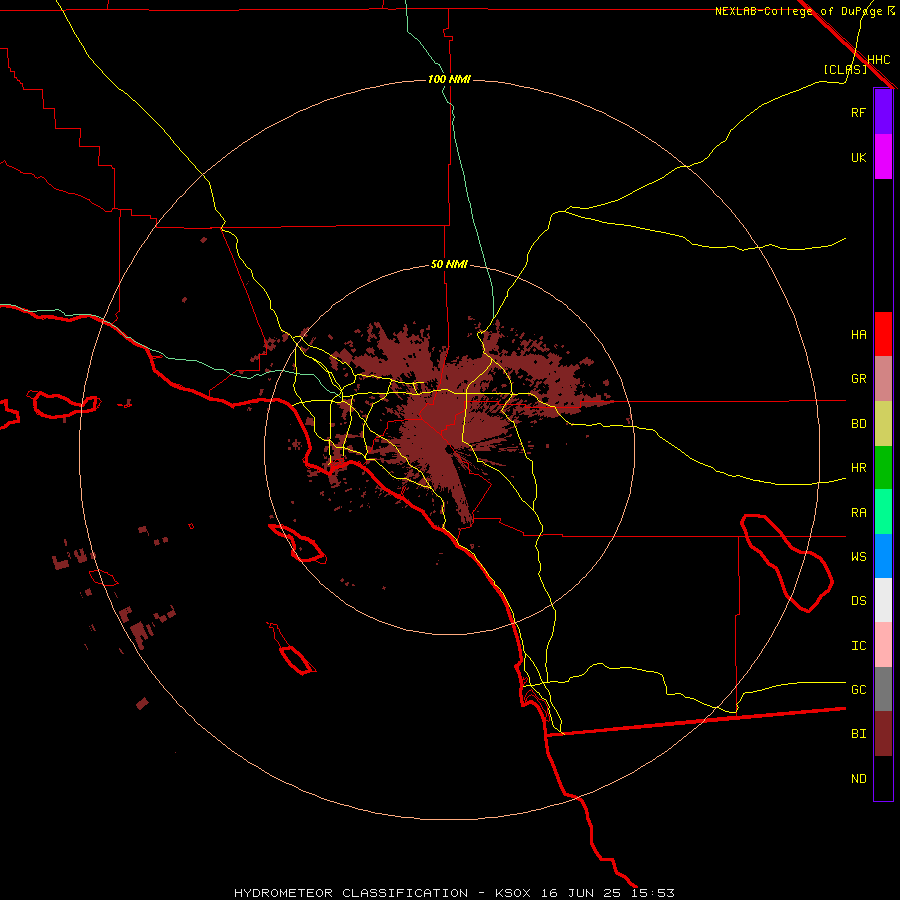Click the Hydrometeor Classification KSOX caption
The height and width of the screenshot is (900, 900).
[454, 893]
